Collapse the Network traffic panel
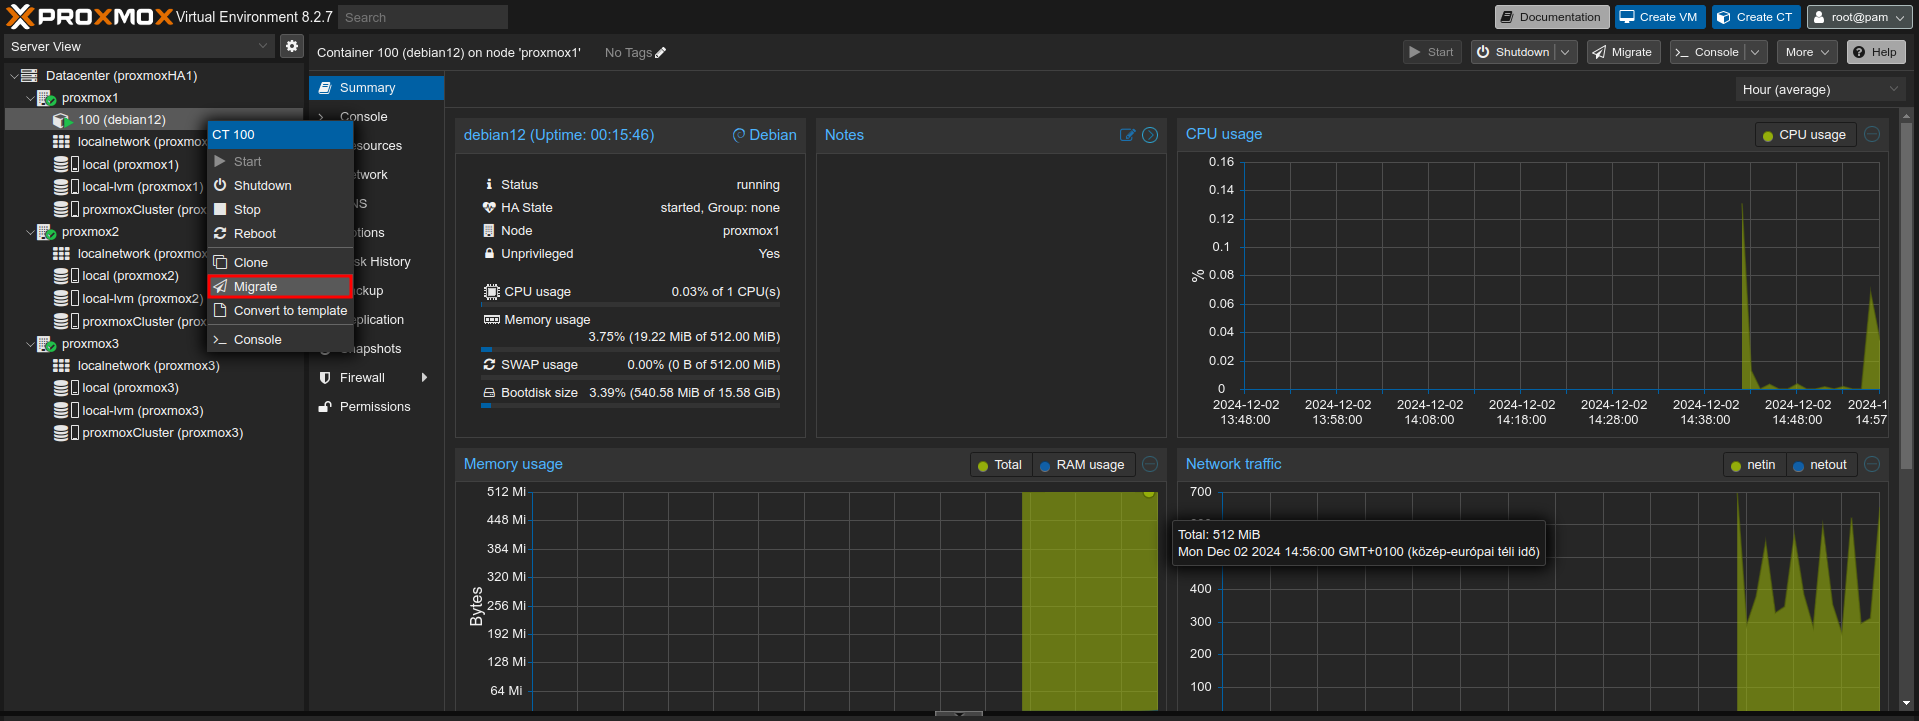The width and height of the screenshot is (1919, 721). click(x=1872, y=464)
